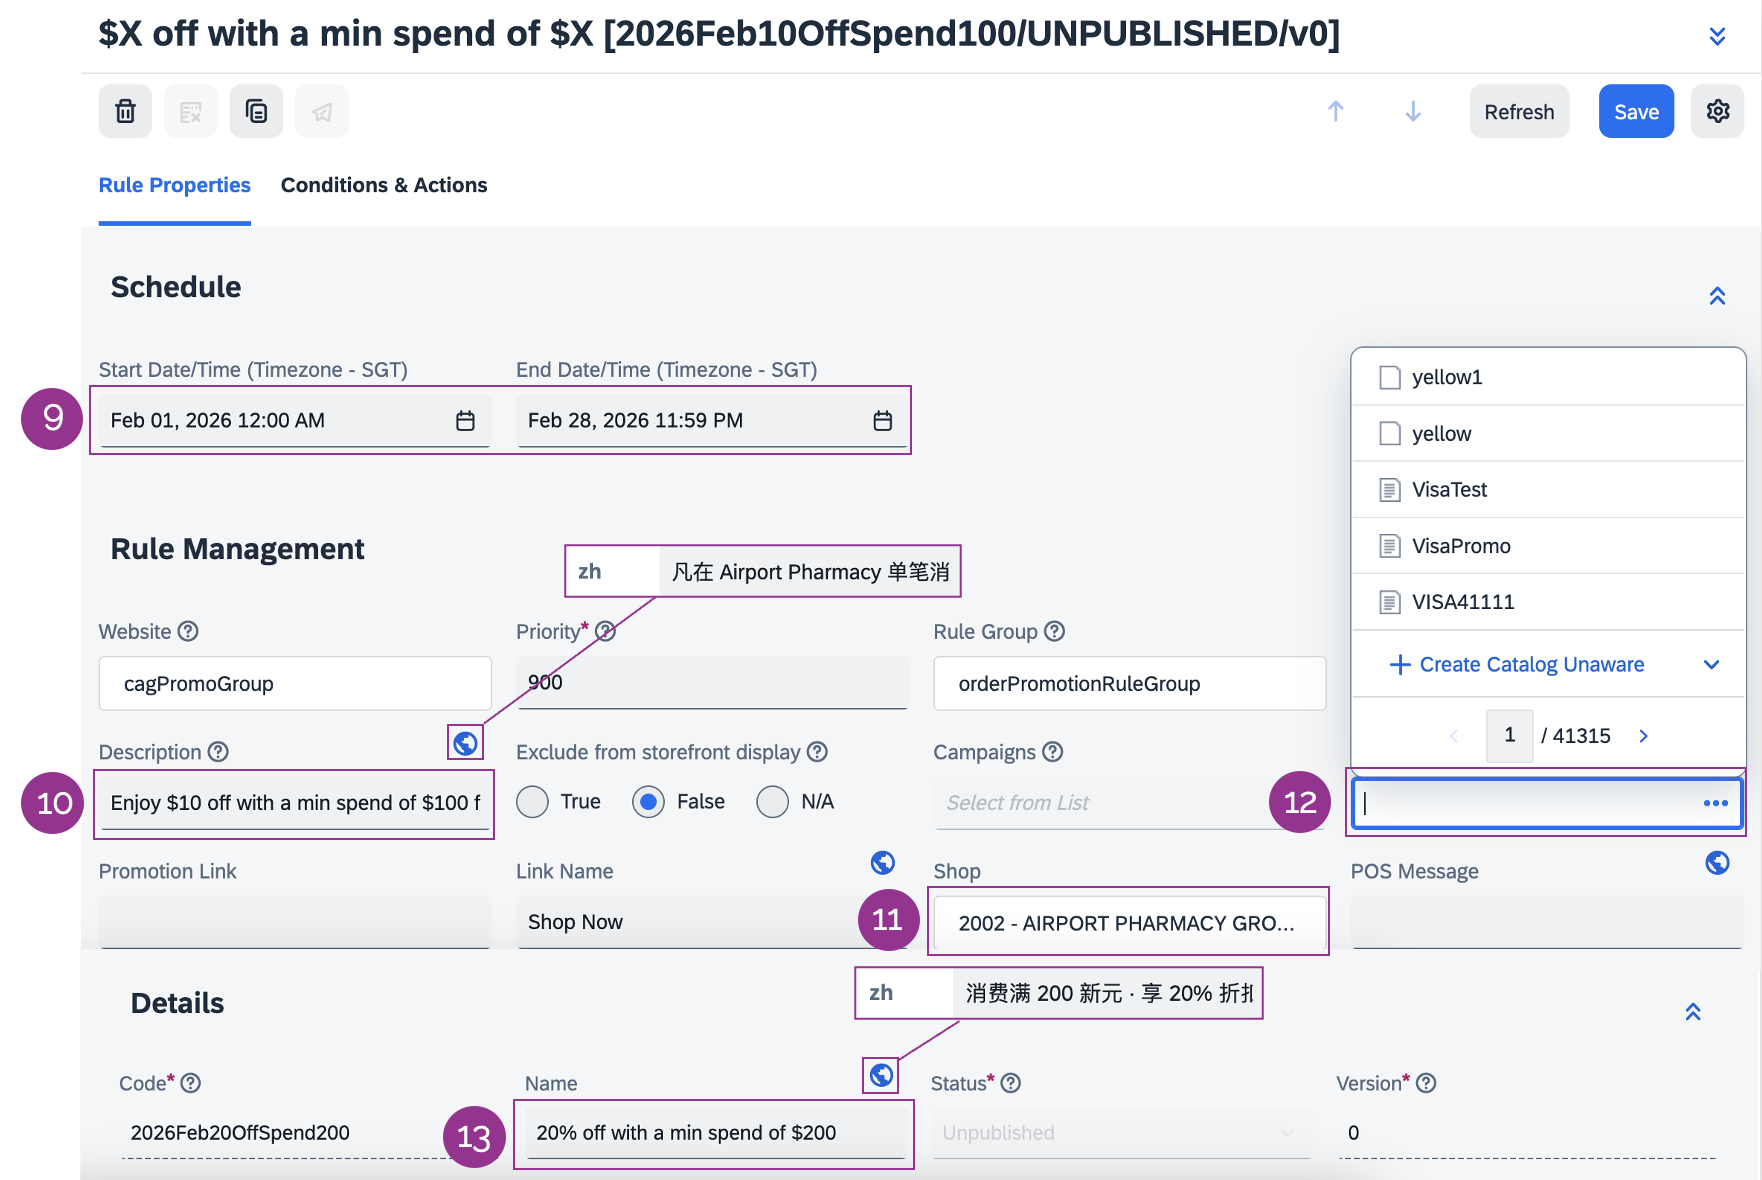Select False radio button
Viewport: 1762px width, 1180px height.
click(x=649, y=802)
